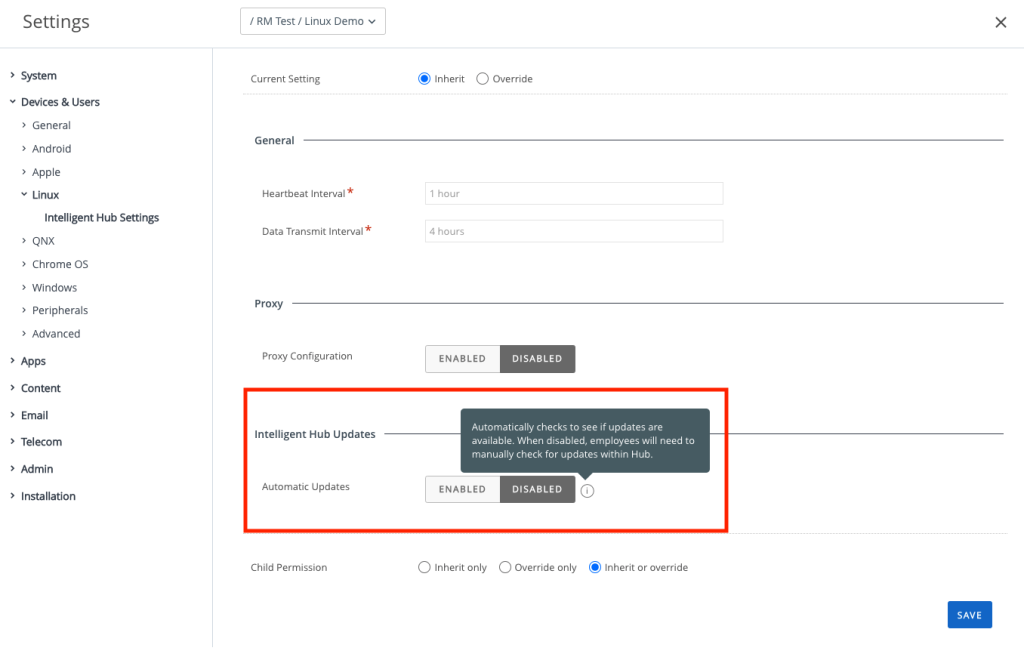
Task: Close the Settings dialog with X
Action: tap(1000, 22)
